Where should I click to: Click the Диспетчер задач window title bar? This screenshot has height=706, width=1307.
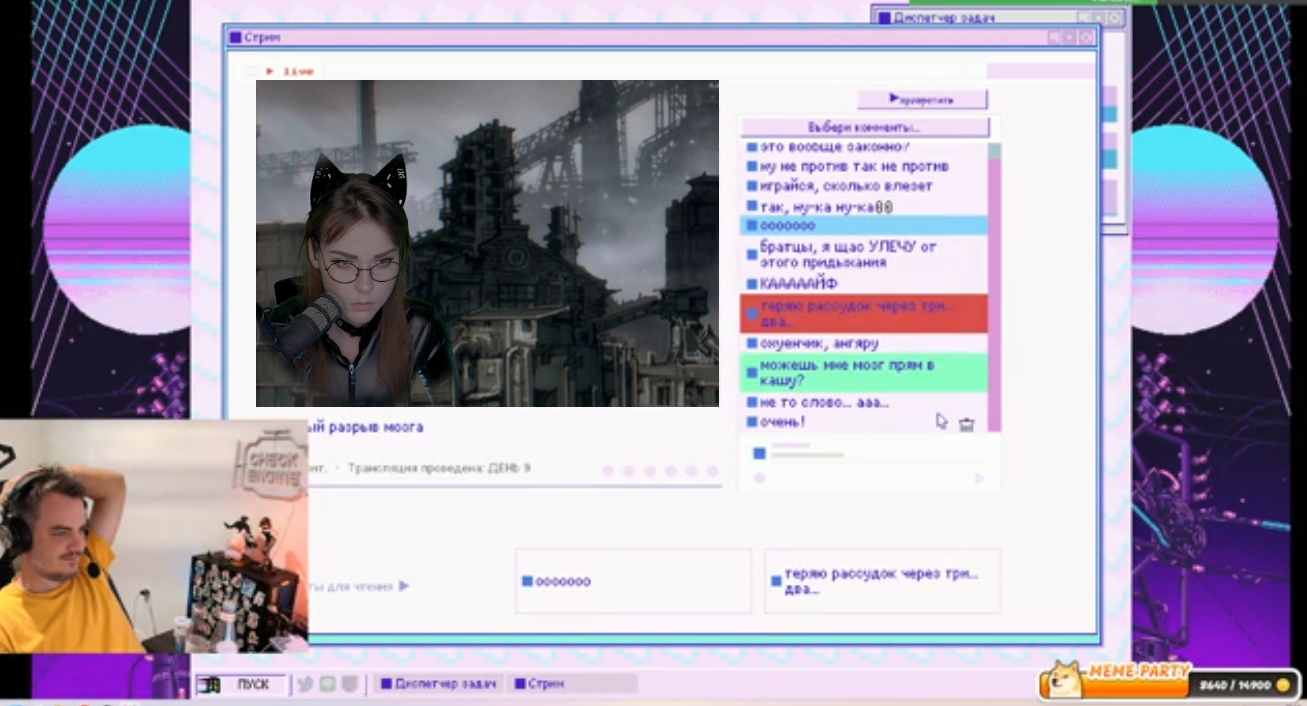click(x=999, y=17)
